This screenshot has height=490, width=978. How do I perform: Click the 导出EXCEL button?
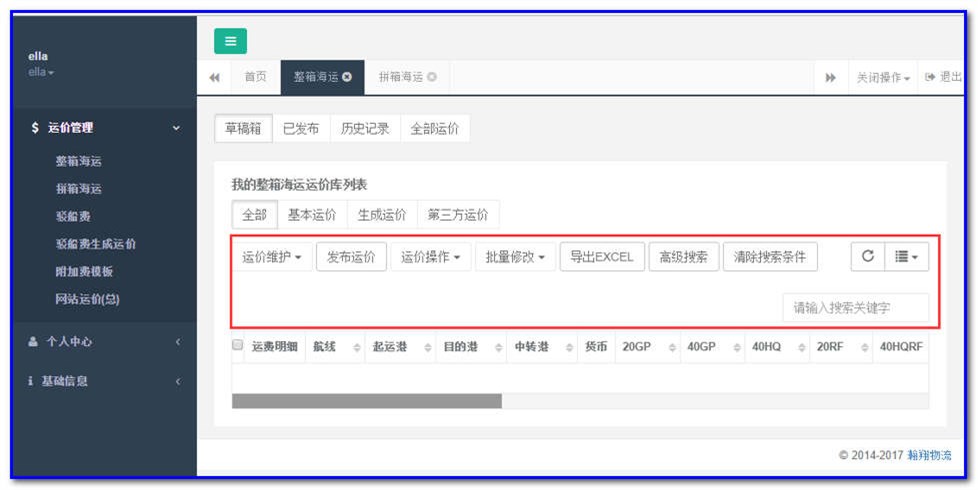(602, 257)
